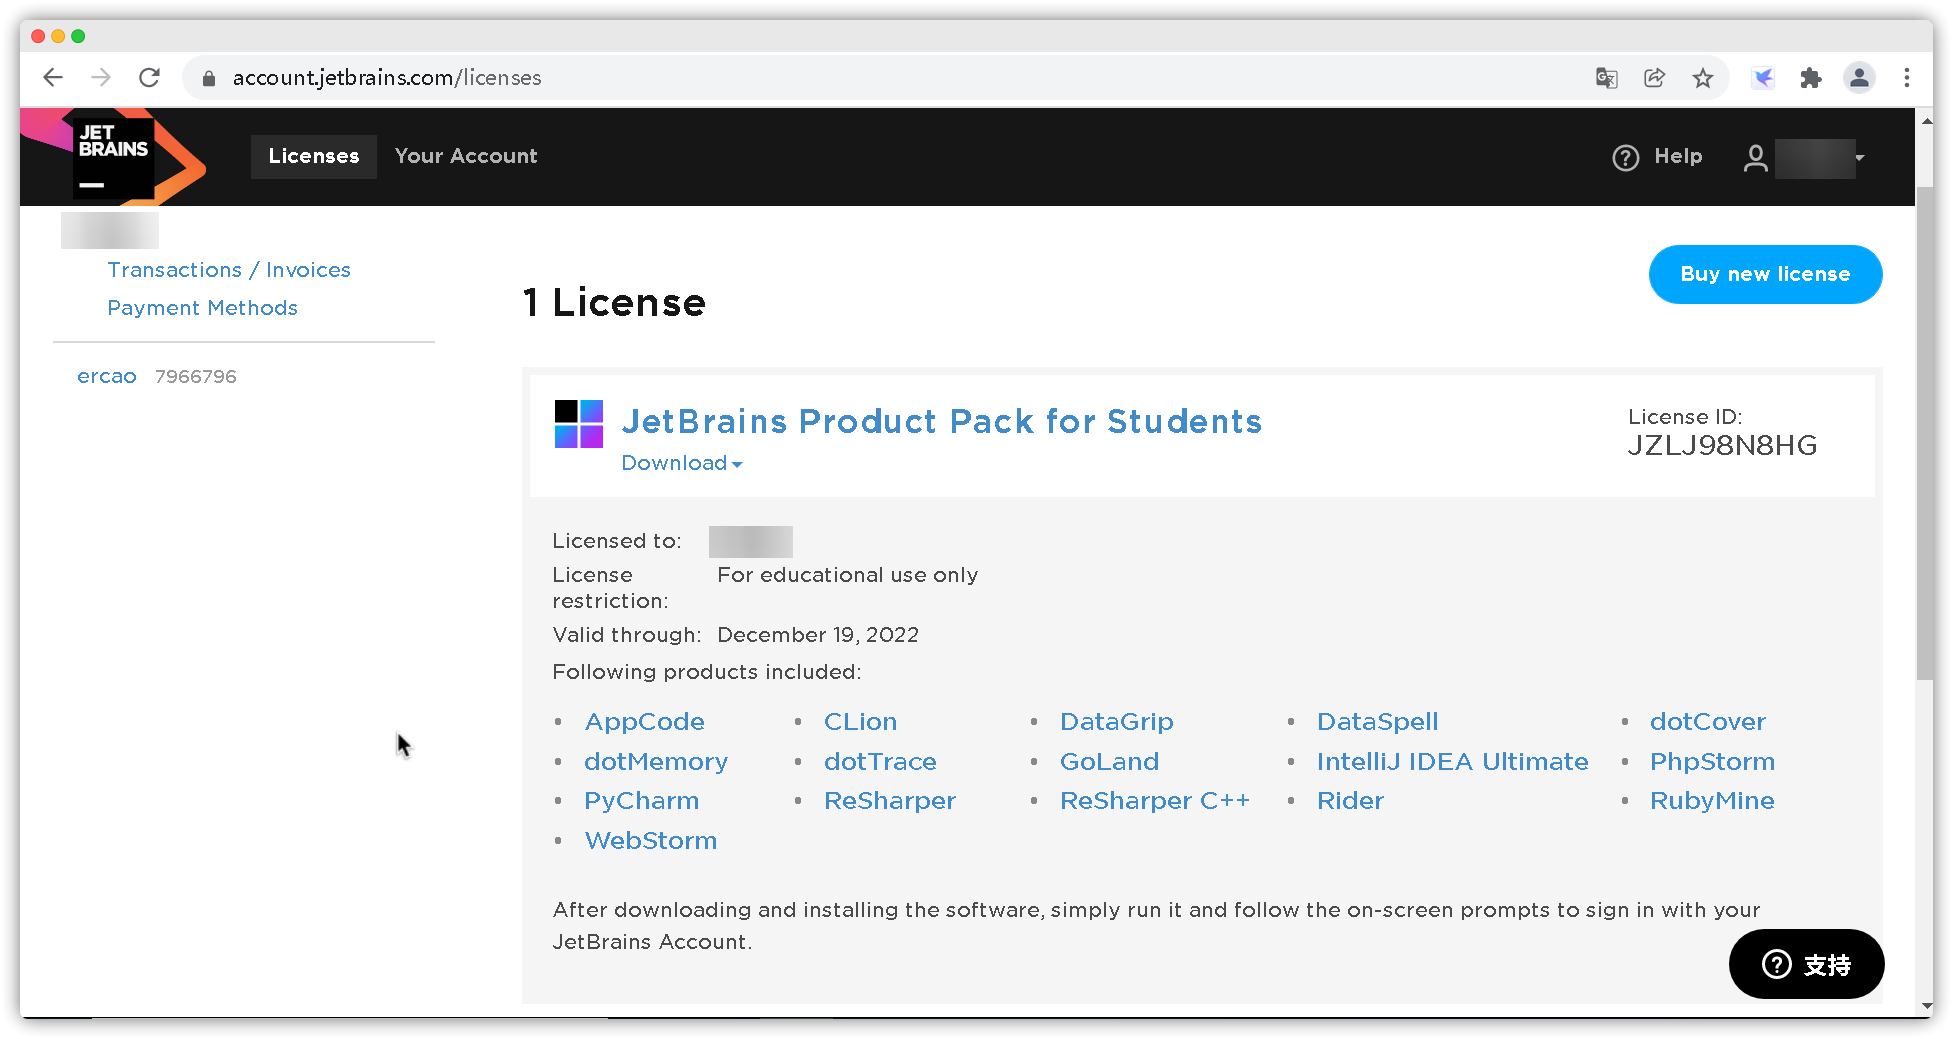This screenshot has width=1953, height=1039.
Task: Open Google Translate from the address bar
Action: [x=1606, y=77]
